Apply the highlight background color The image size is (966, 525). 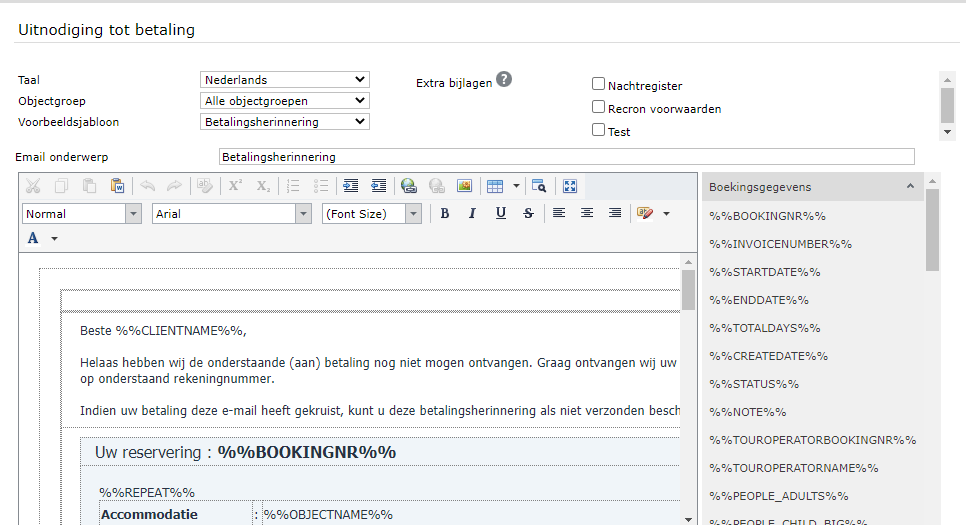pos(645,213)
